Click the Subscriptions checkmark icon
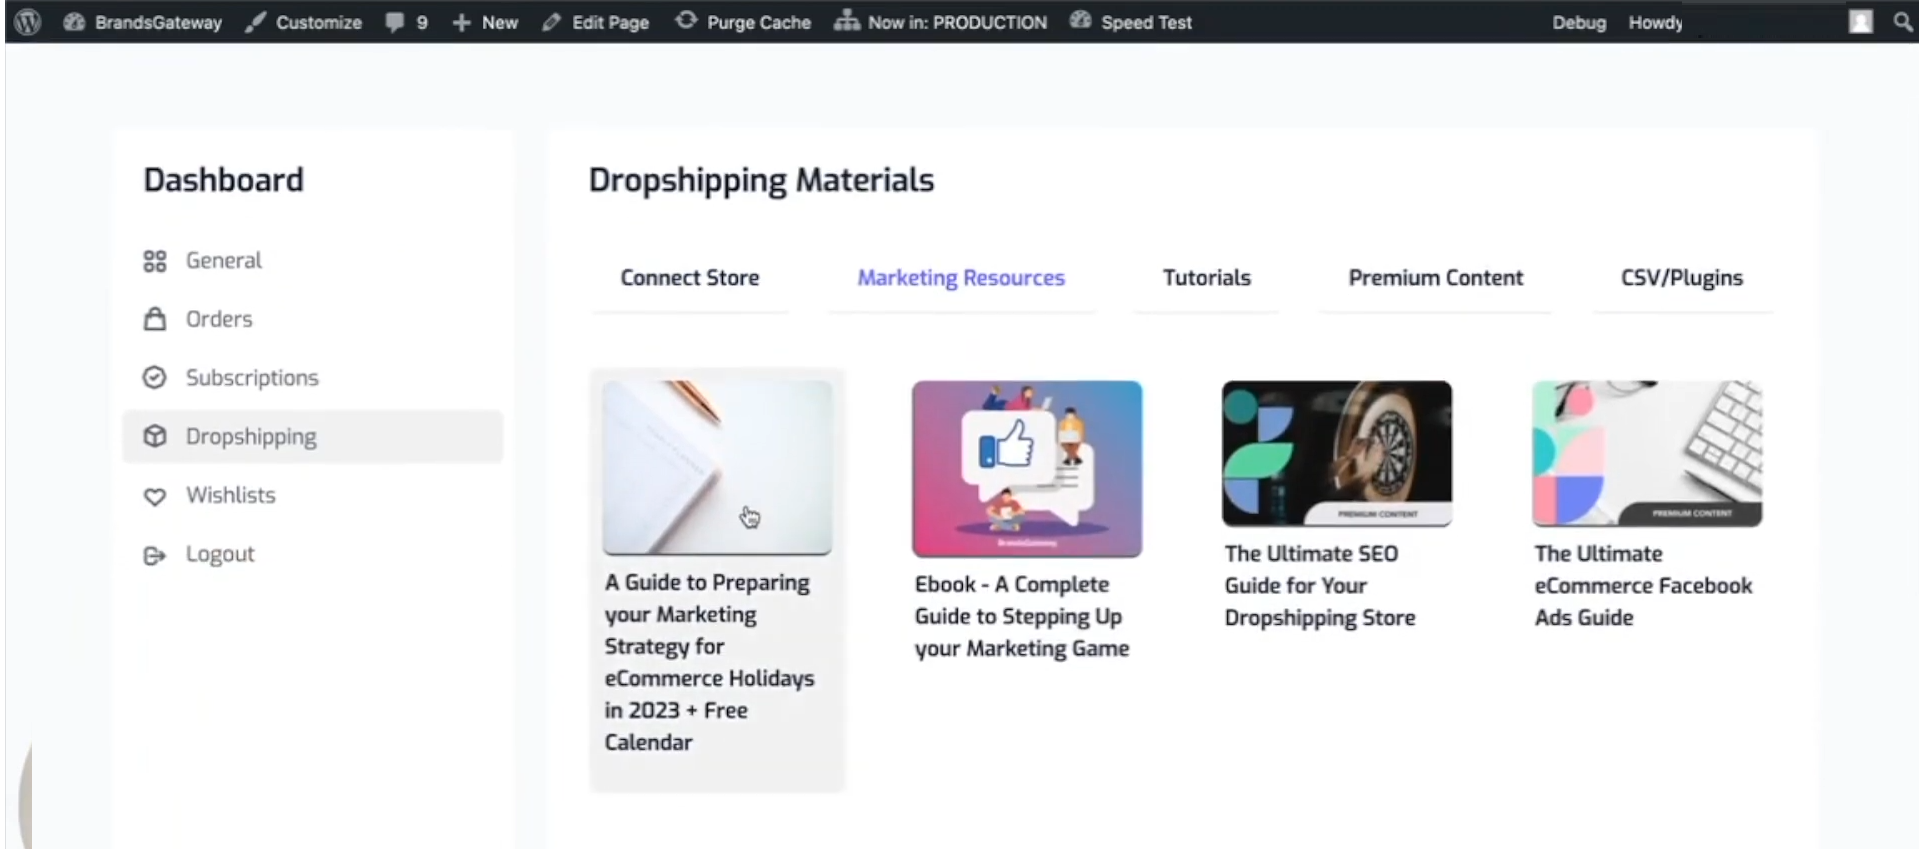The height and width of the screenshot is (849, 1919). pos(155,378)
